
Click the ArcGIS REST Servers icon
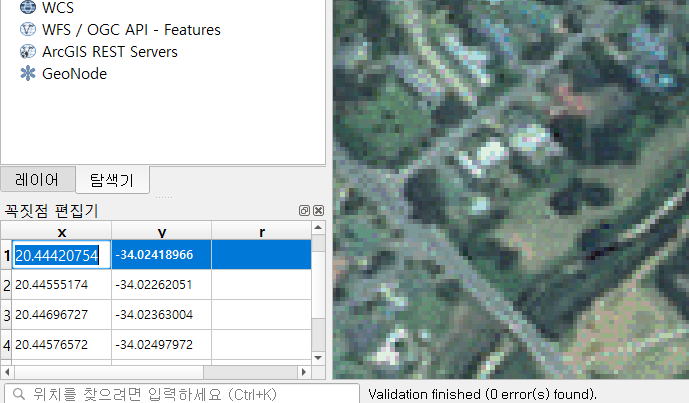28,51
